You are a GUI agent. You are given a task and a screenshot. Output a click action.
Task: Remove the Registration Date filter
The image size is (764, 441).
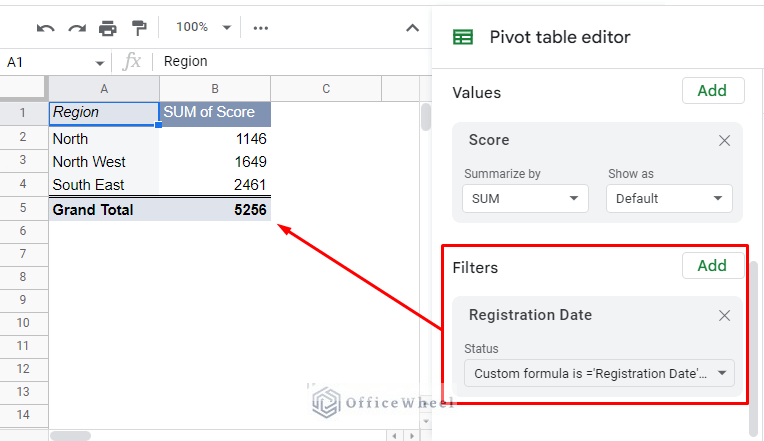[x=725, y=315]
